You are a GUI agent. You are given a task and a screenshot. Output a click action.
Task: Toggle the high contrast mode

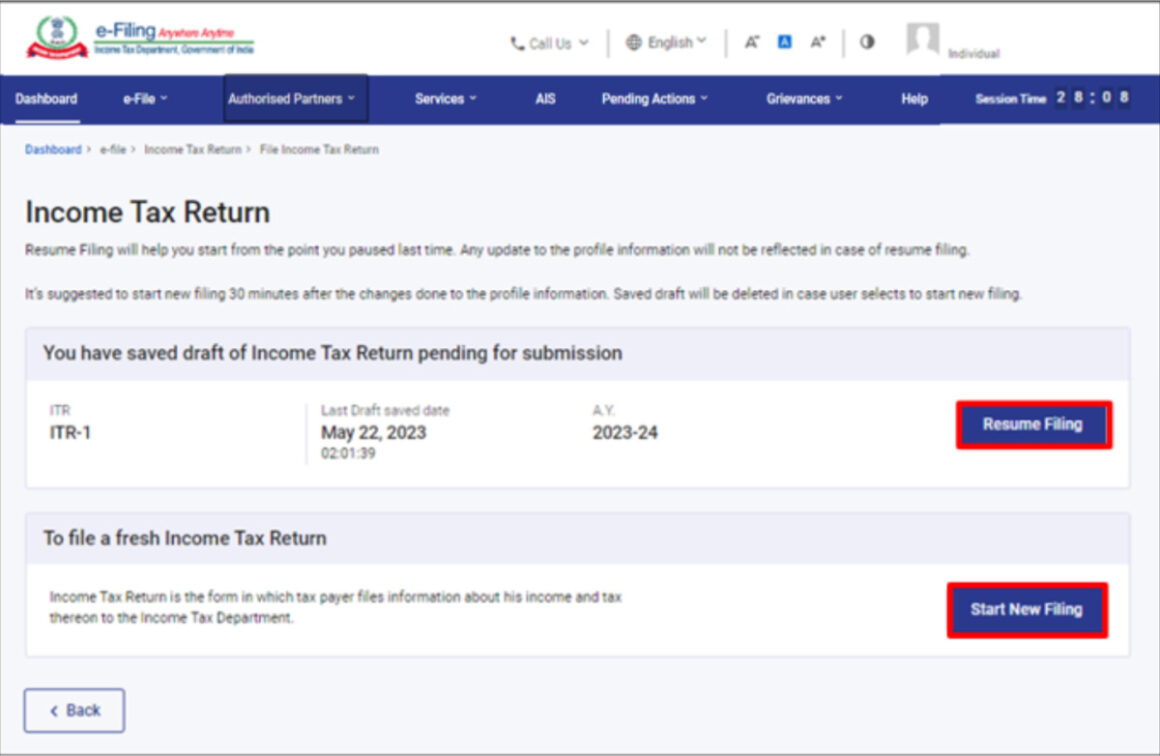click(866, 41)
